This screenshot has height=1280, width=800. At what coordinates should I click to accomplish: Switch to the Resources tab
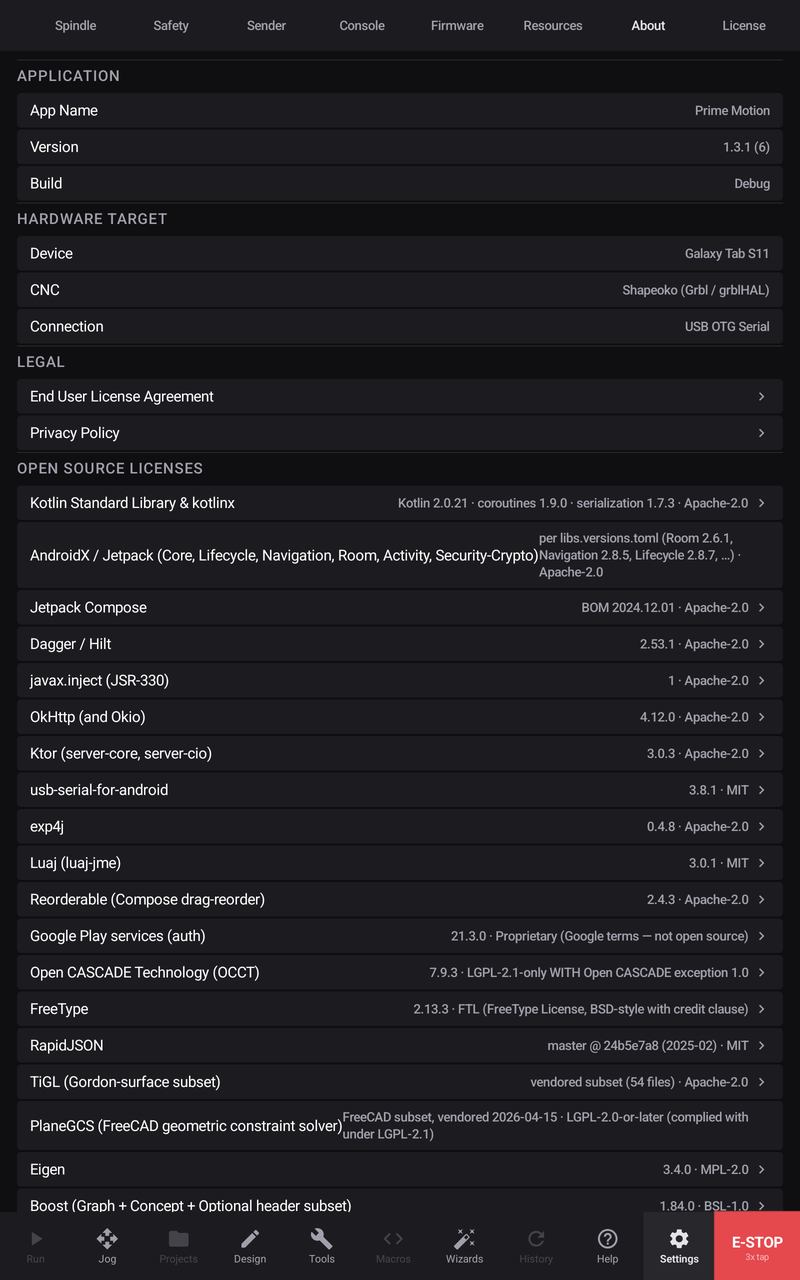click(x=553, y=26)
